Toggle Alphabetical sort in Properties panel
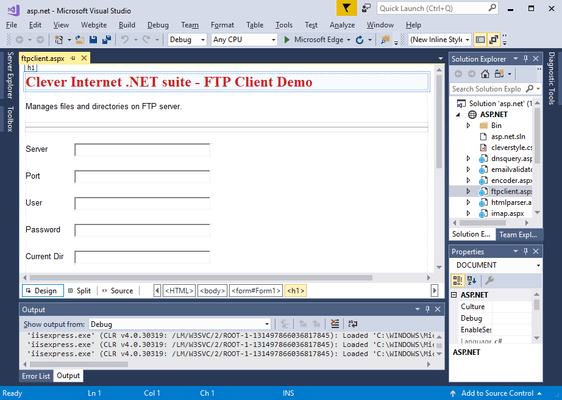 coord(472,280)
